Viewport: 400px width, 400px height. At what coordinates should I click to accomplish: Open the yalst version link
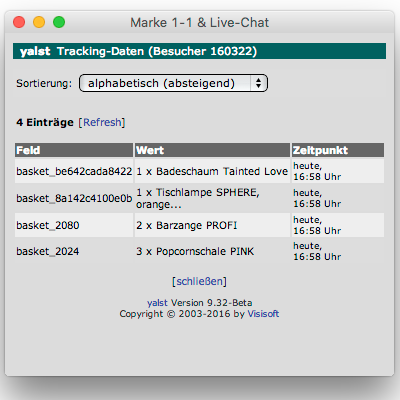(x=157, y=303)
